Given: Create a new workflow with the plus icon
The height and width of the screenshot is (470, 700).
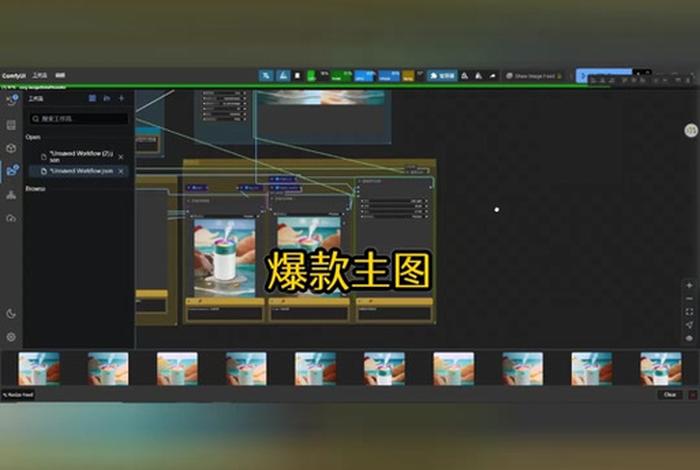Looking at the screenshot, I should click(121, 98).
